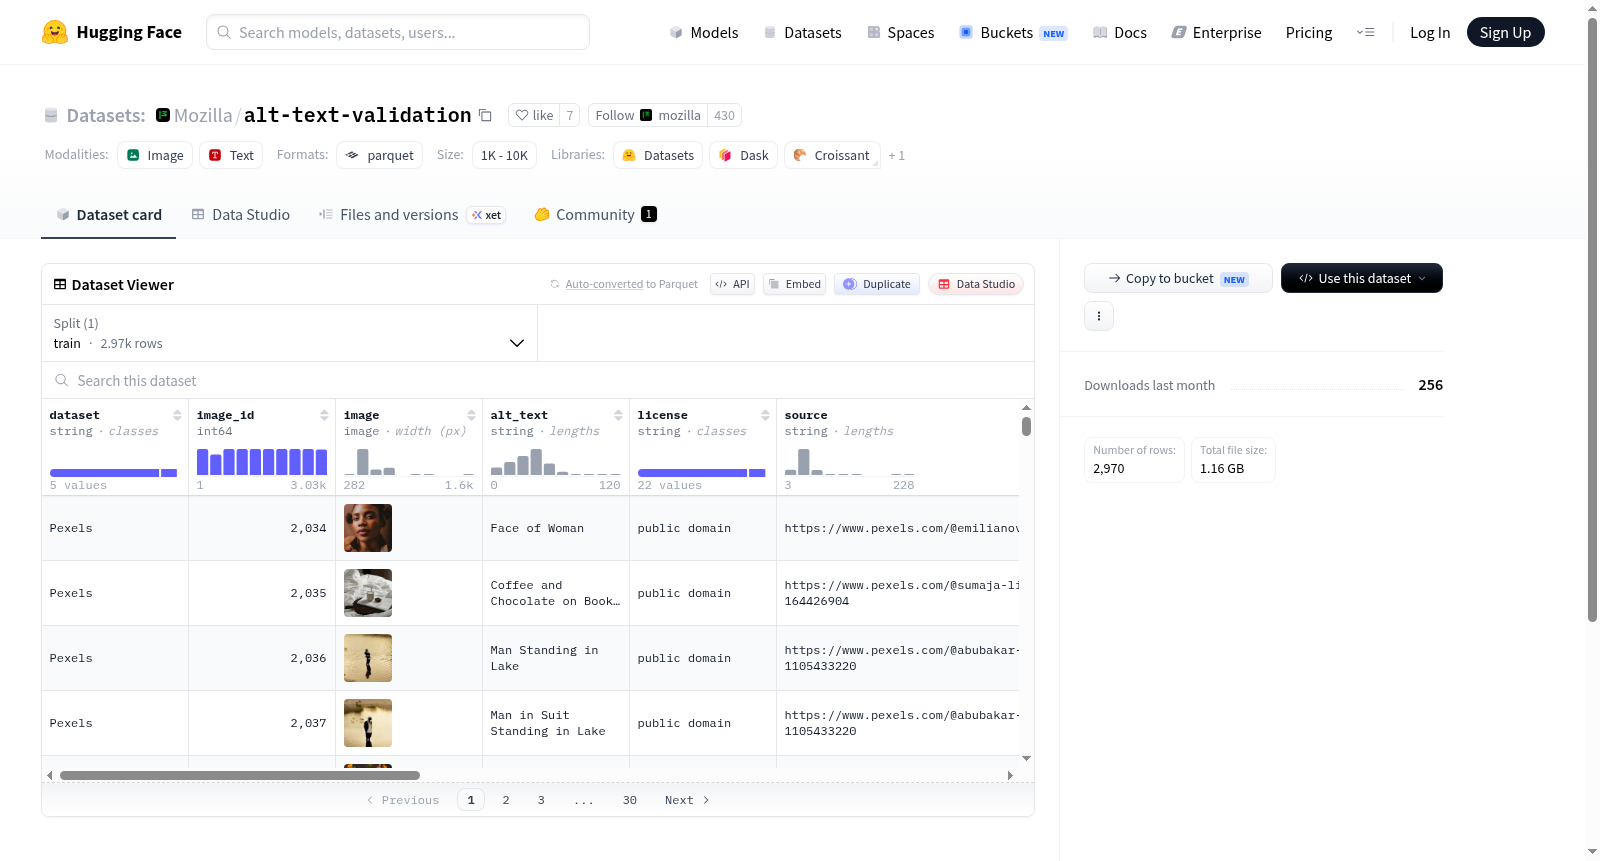Click the Croissant library tag
This screenshot has width=1600, height=861.
(832, 155)
